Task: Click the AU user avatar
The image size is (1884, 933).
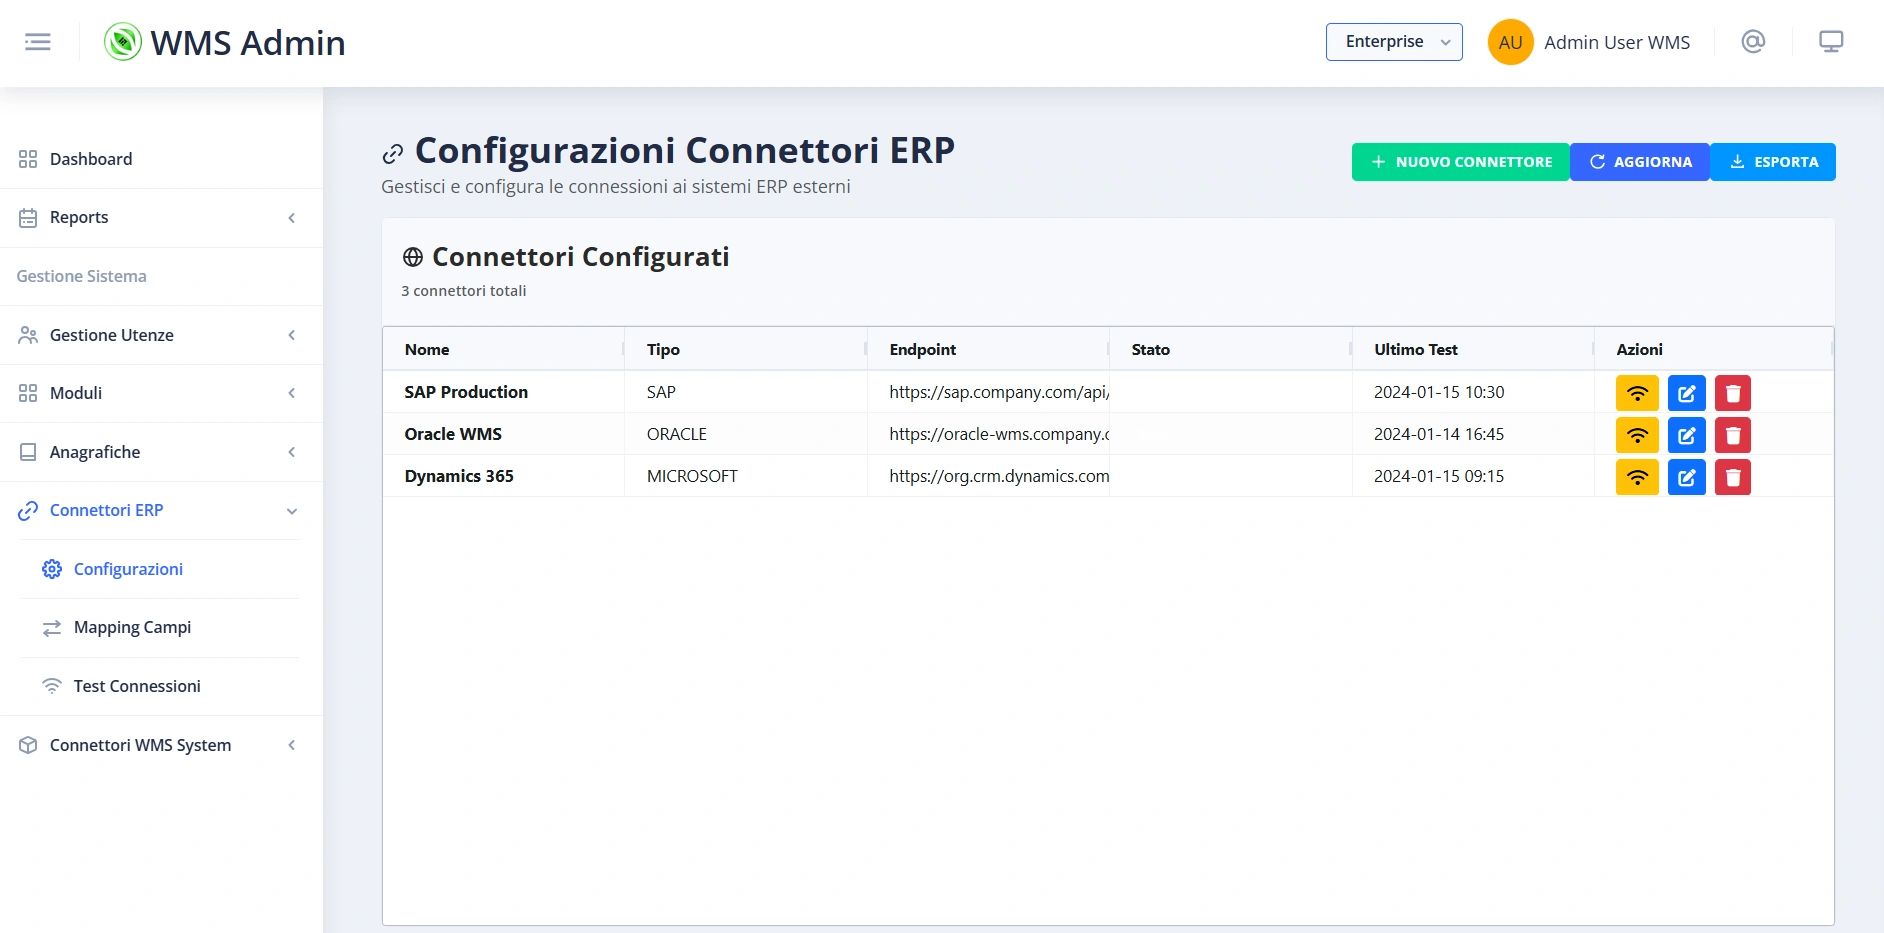Action: click(x=1510, y=43)
